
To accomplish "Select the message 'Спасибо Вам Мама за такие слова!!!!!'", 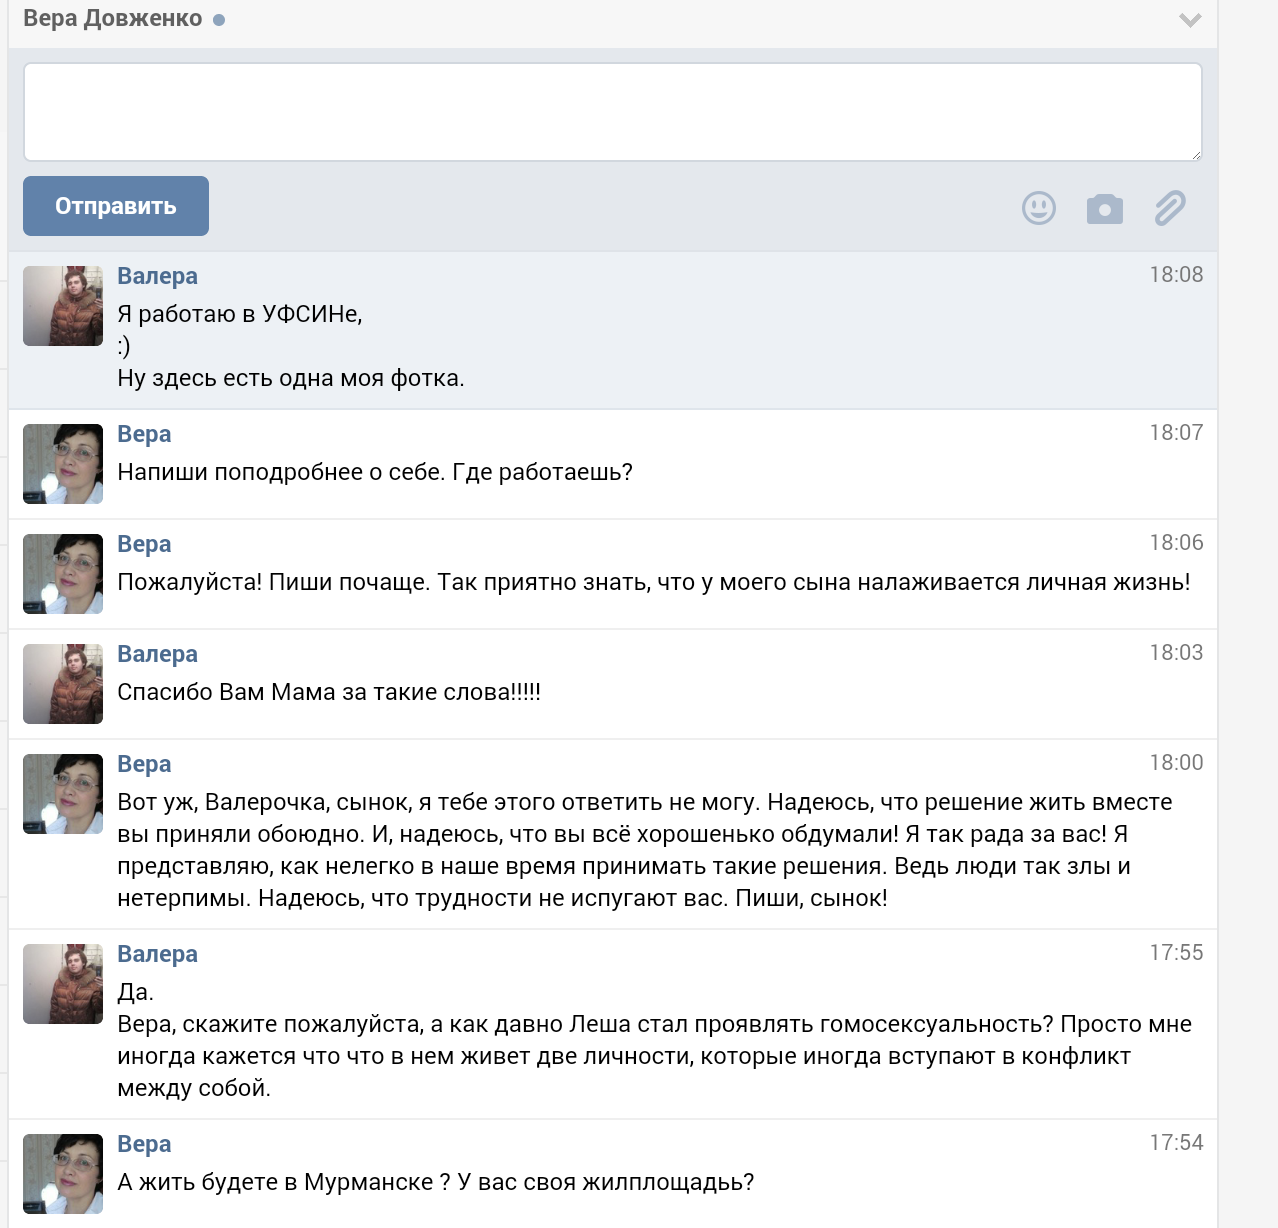I will [329, 692].
